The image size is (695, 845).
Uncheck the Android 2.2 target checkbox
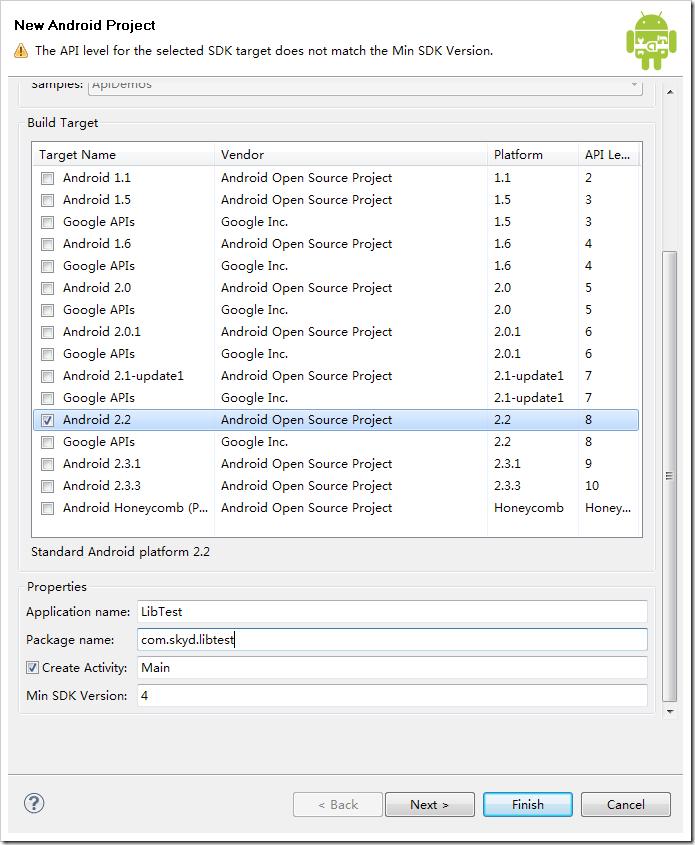tap(47, 420)
